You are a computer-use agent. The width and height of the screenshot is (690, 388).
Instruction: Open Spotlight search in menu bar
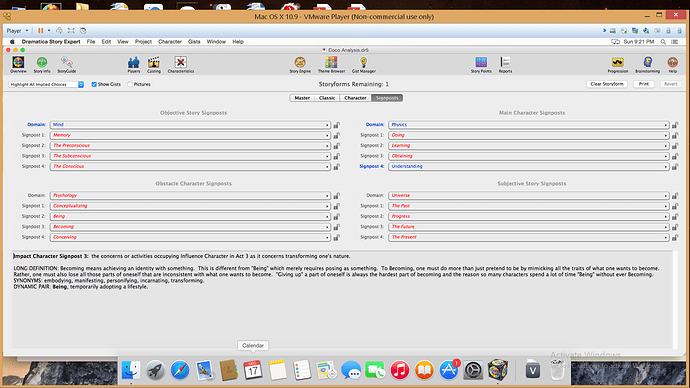663,42
